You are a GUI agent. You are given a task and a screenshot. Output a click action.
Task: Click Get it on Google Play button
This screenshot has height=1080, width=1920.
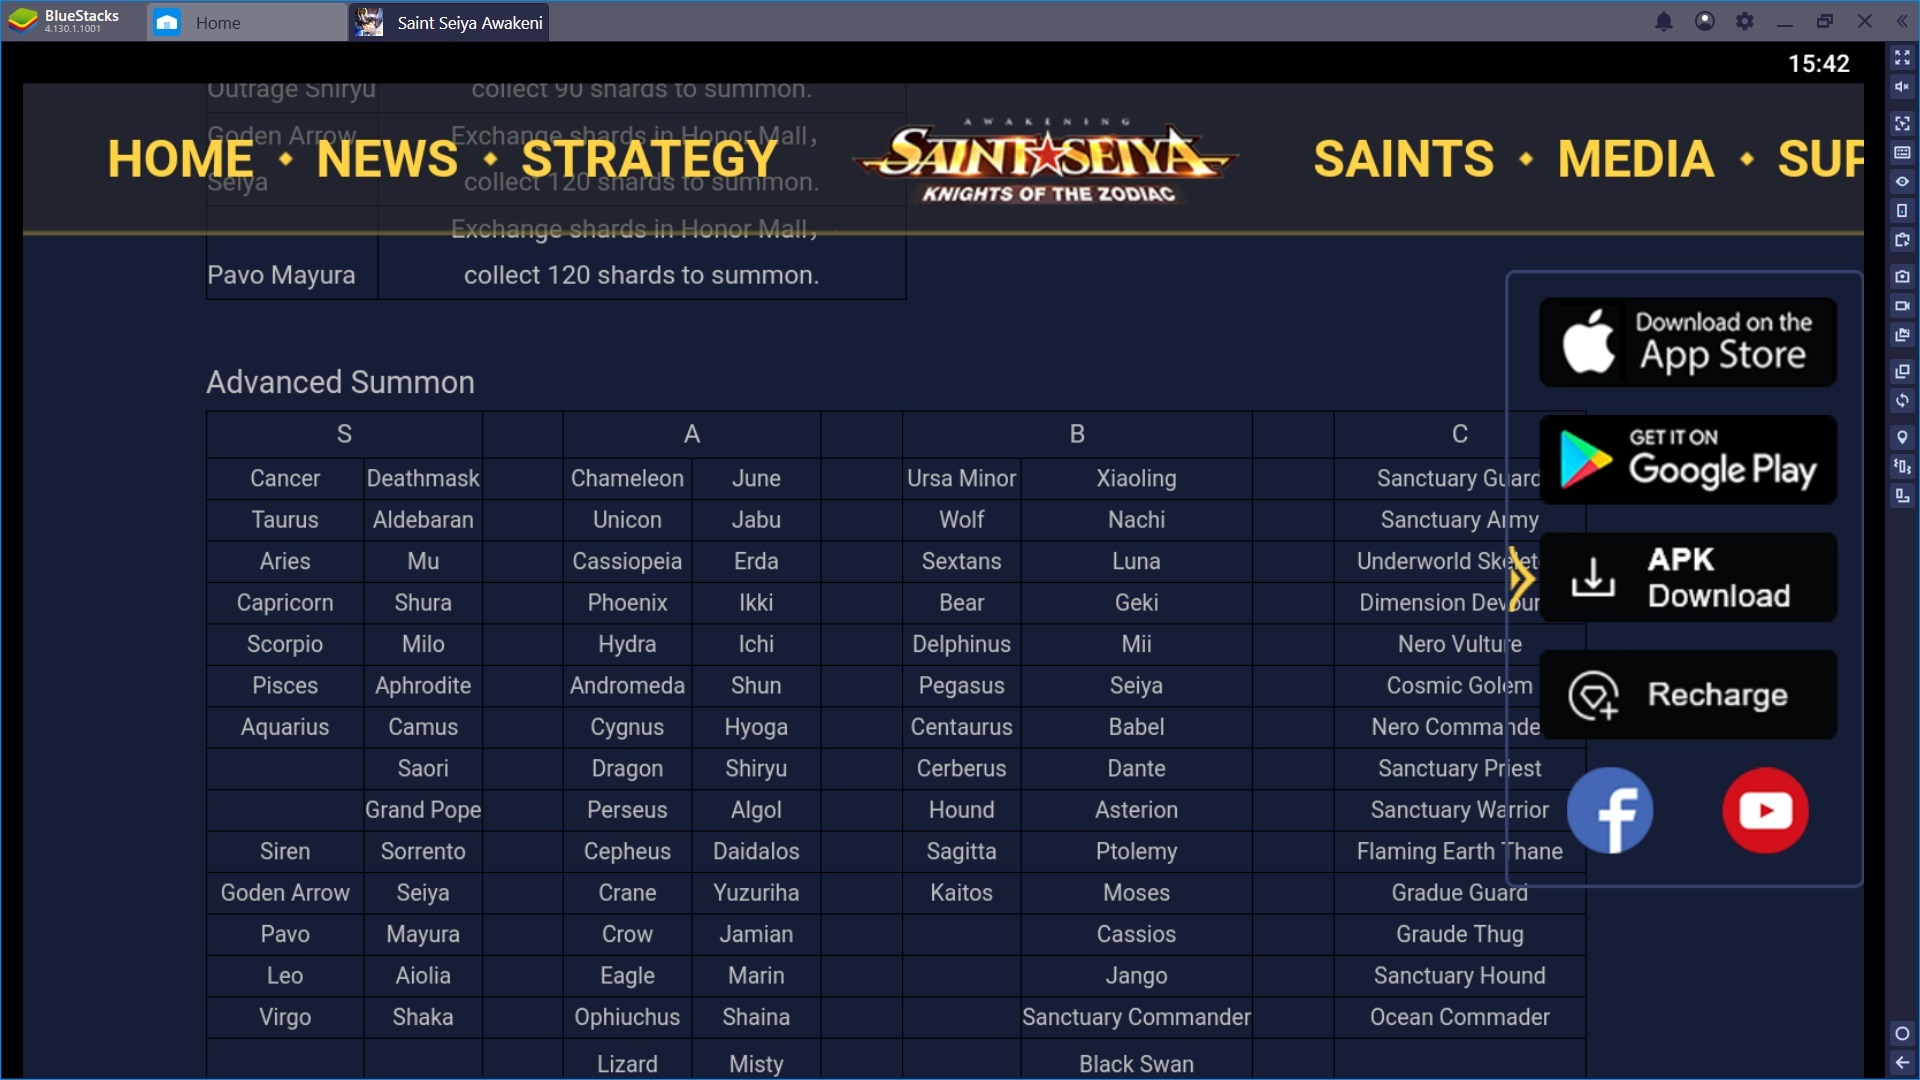click(x=1688, y=459)
